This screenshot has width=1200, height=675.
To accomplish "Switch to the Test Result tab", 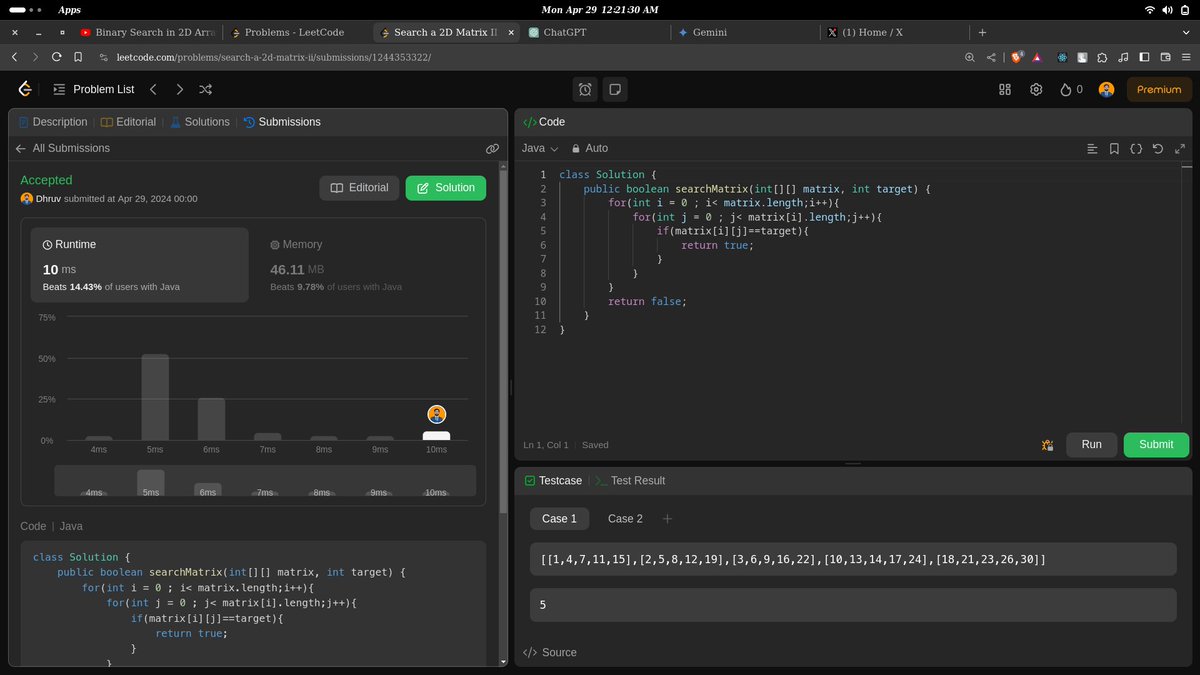I will click(629, 481).
